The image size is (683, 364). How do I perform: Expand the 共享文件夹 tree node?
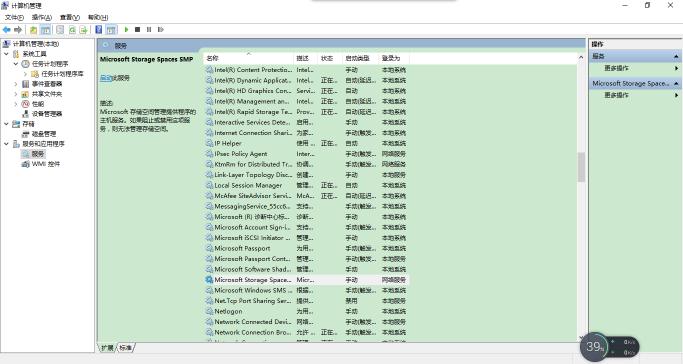point(16,94)
